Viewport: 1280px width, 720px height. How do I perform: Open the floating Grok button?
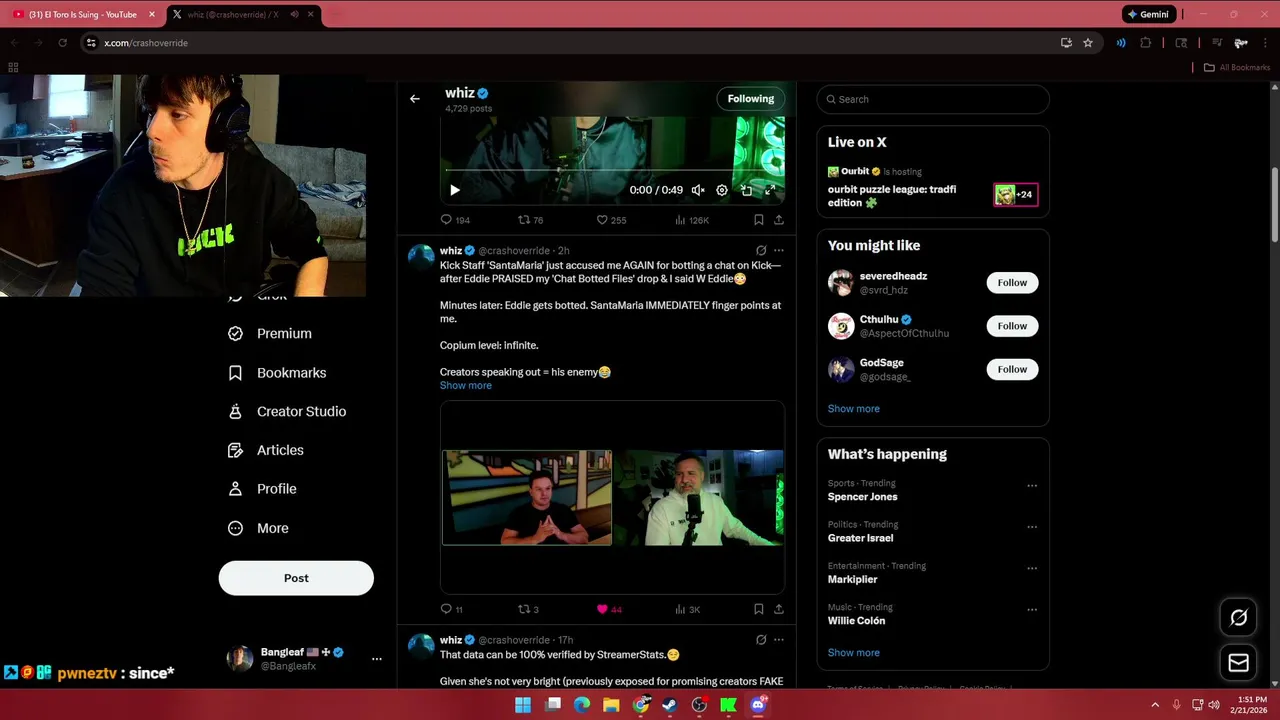[x=1238, y=618]
